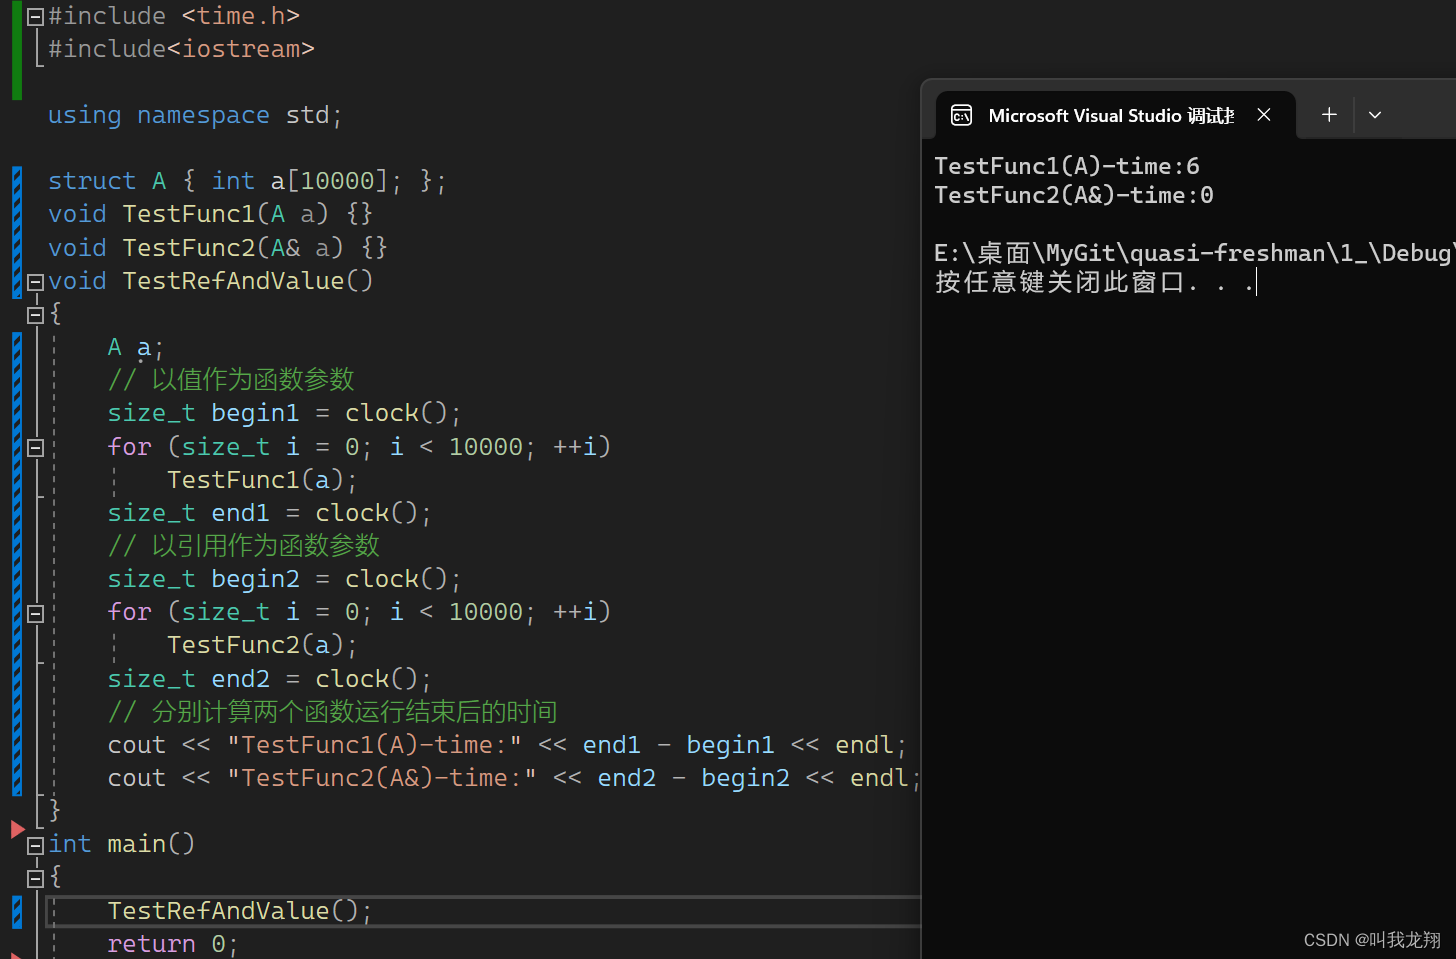The height and width of the screenshot is (959, 1456).
Task: Click the void TestFunc1(A a) declaration
Action: (x=210, y=214)
